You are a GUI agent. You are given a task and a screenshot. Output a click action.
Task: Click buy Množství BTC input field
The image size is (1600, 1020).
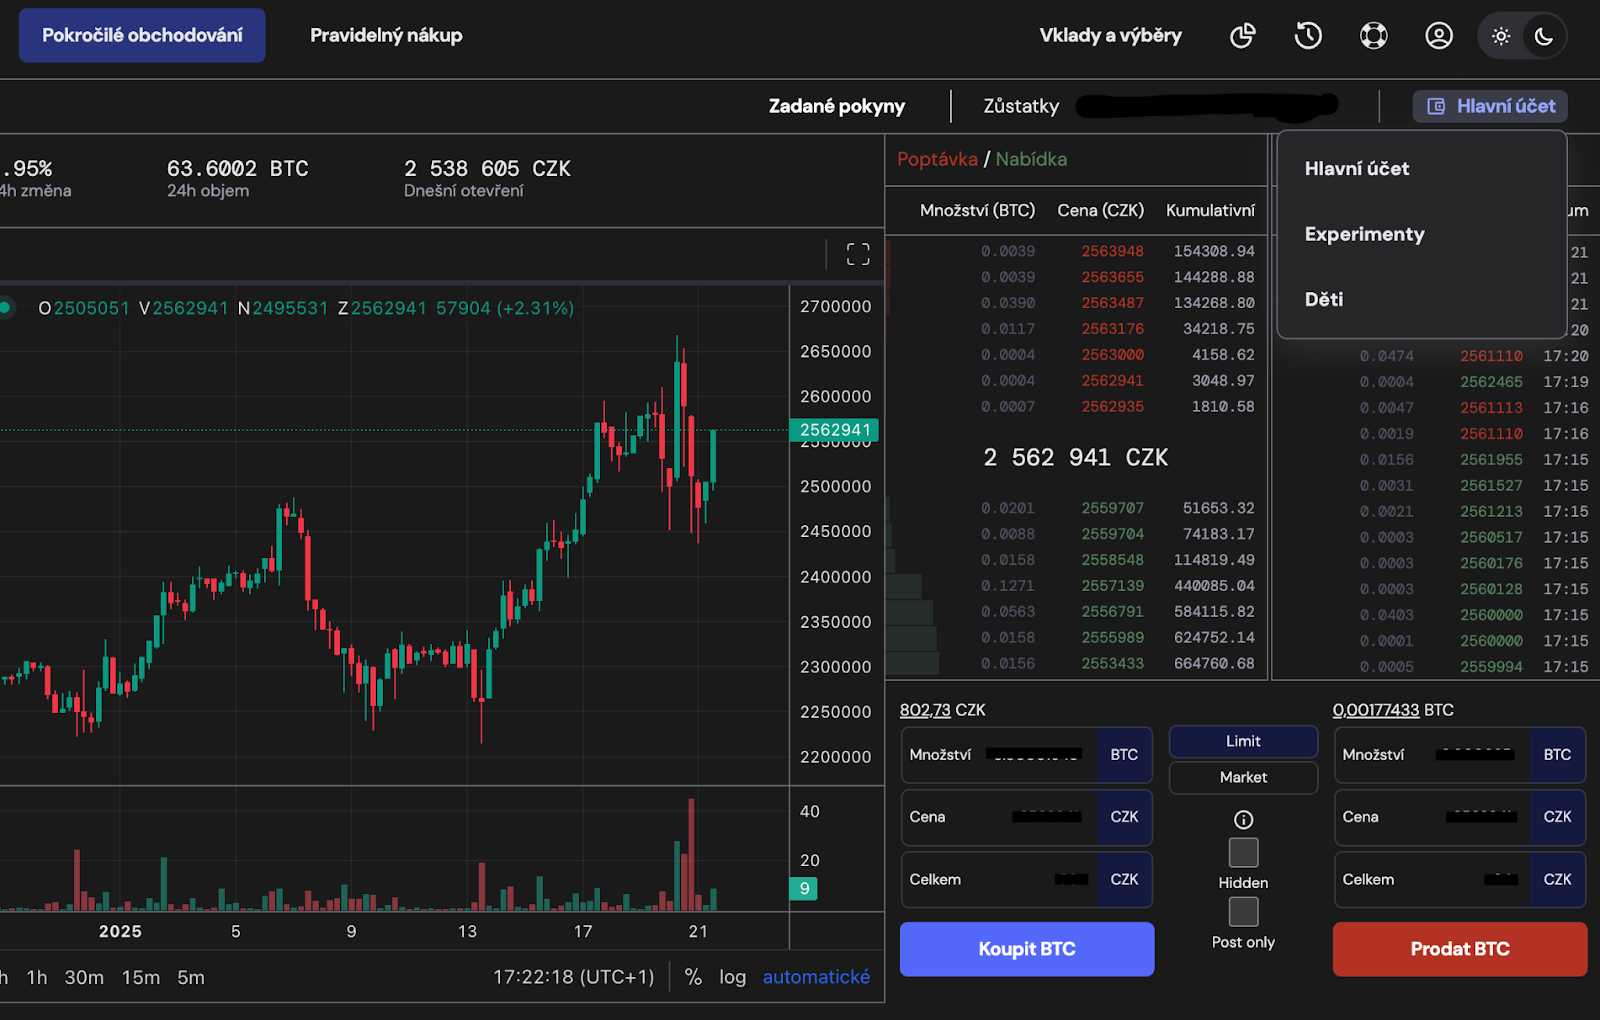pos(1027,755)
